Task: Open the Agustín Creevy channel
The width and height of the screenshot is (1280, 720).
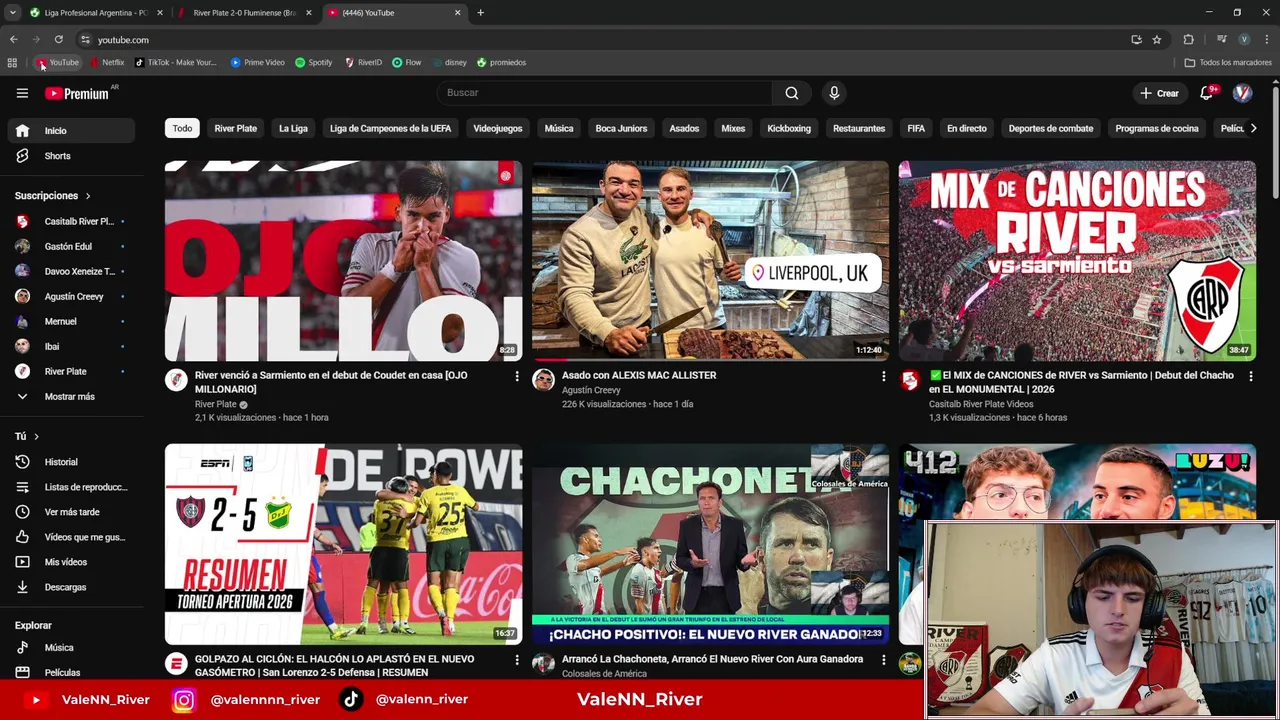Action: coord(72,296)
